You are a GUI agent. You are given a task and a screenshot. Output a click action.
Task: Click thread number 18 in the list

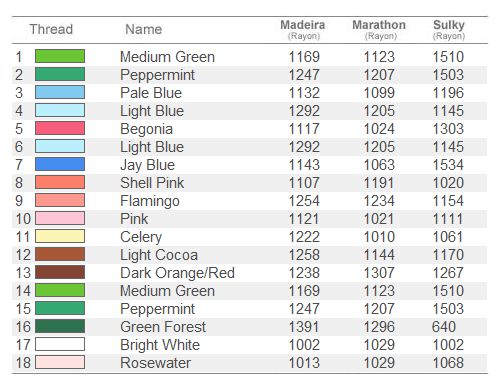tap(23, 363)
